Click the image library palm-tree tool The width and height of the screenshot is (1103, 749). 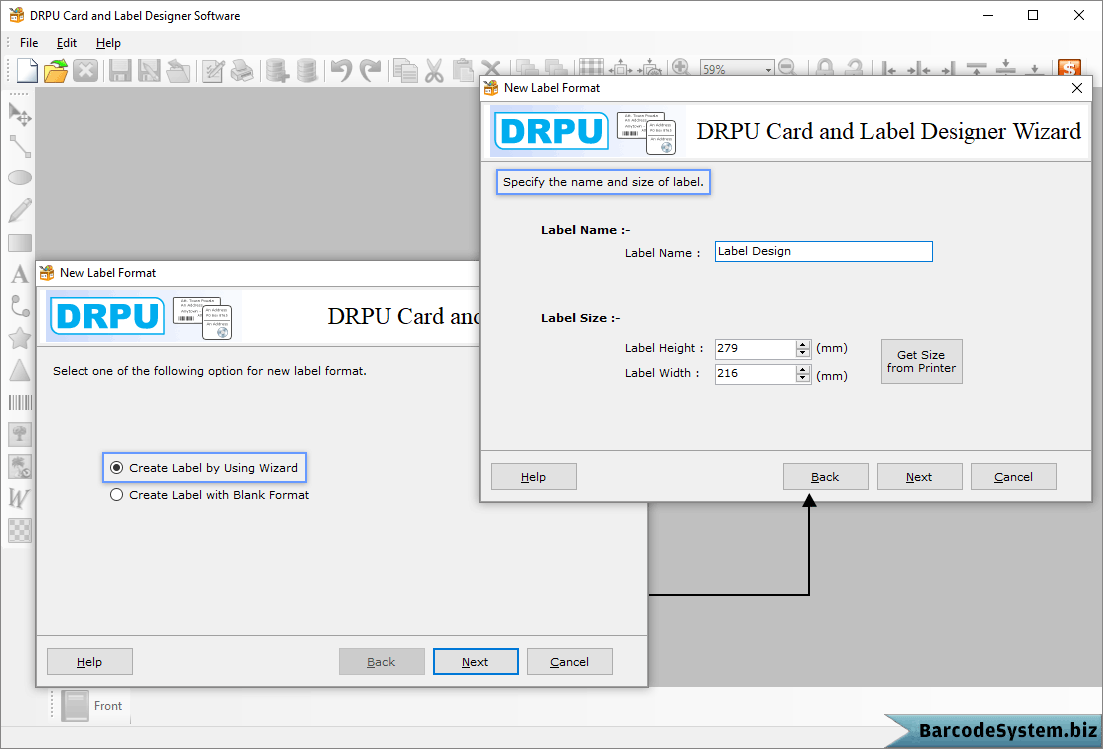20,466
